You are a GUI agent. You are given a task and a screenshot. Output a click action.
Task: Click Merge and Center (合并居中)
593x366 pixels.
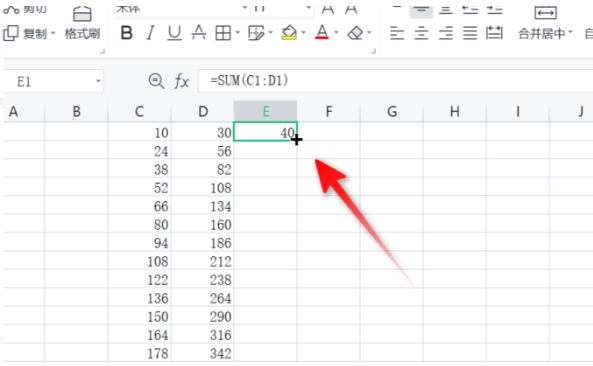[545, 23]
